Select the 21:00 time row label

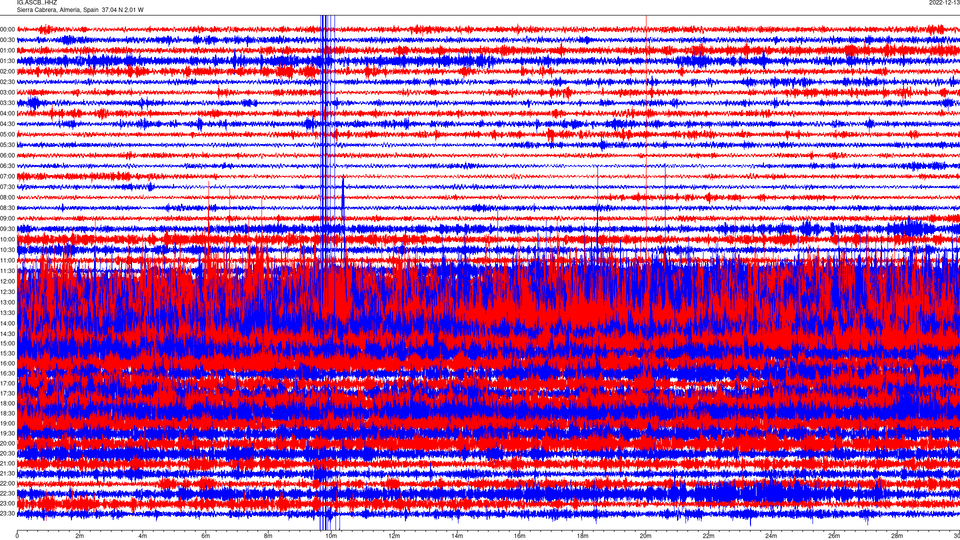[x=8, y=463]
